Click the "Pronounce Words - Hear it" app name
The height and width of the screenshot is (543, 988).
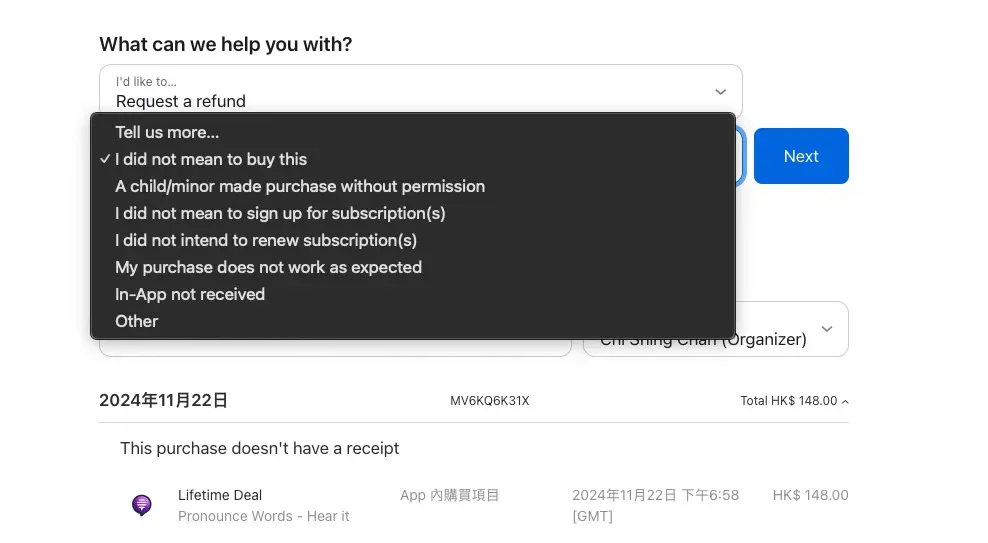(264, 516)
